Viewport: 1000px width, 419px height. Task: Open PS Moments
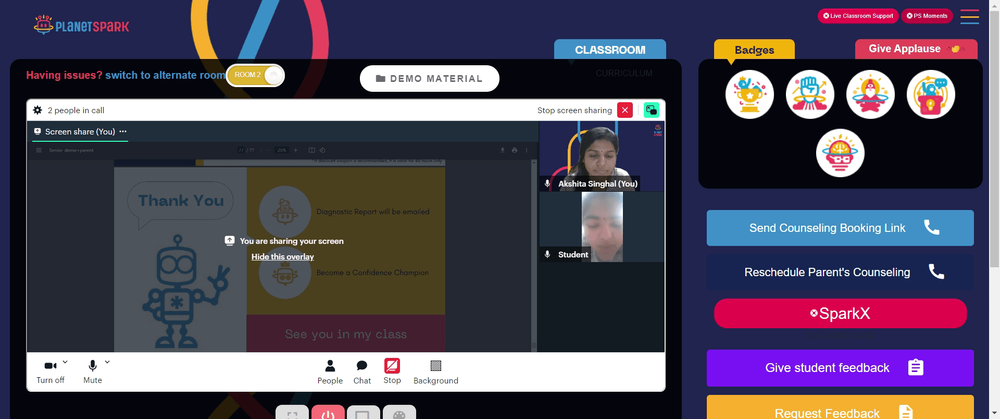[927, 16]
